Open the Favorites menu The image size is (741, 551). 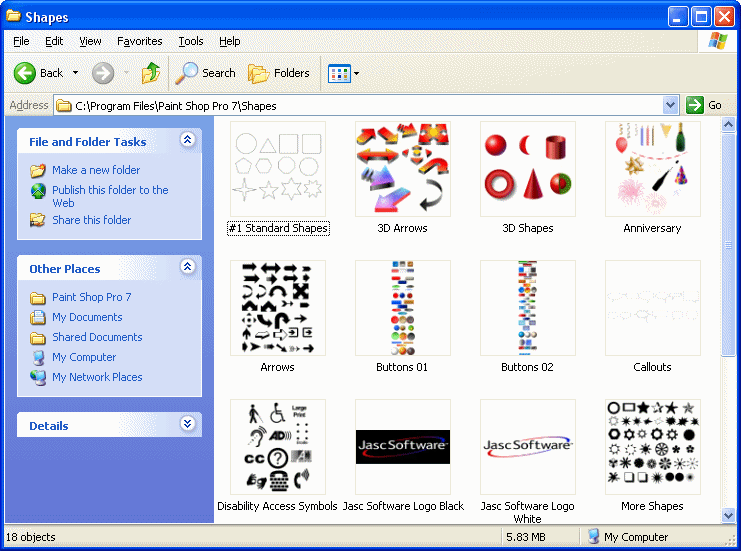coord(139,42)
